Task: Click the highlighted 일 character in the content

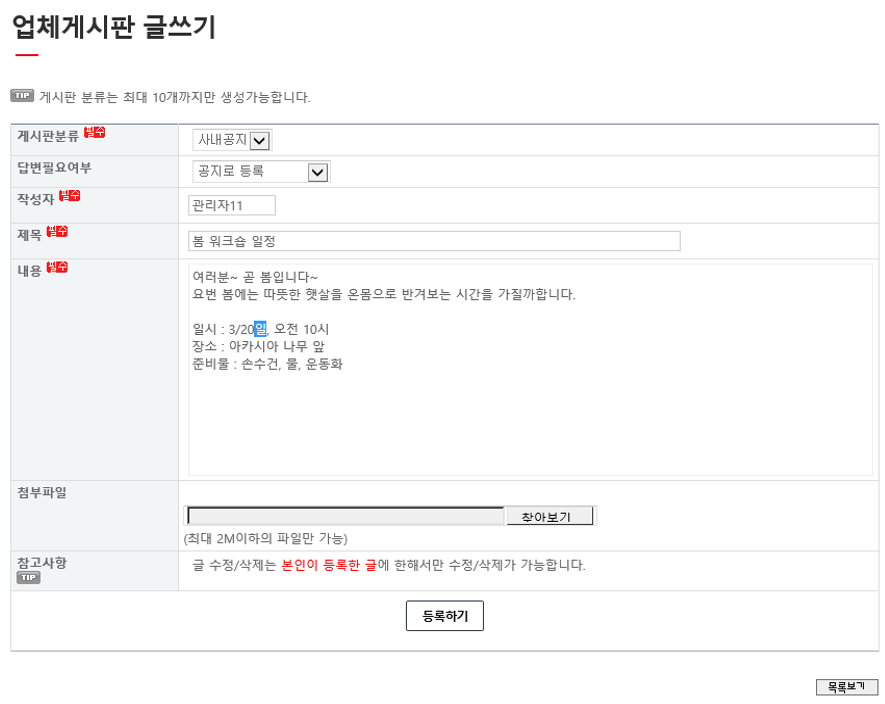Action: (x=260, y=329)
